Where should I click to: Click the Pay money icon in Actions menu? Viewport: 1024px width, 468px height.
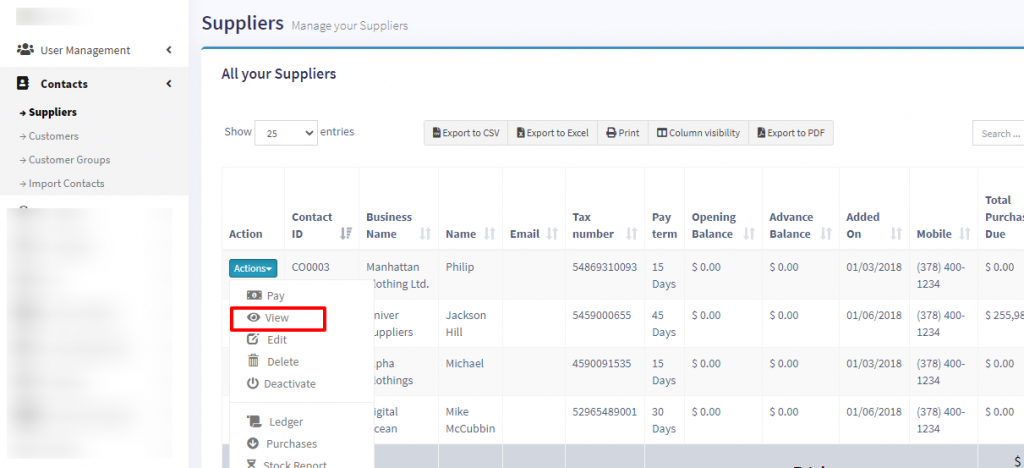coord(254,296)
